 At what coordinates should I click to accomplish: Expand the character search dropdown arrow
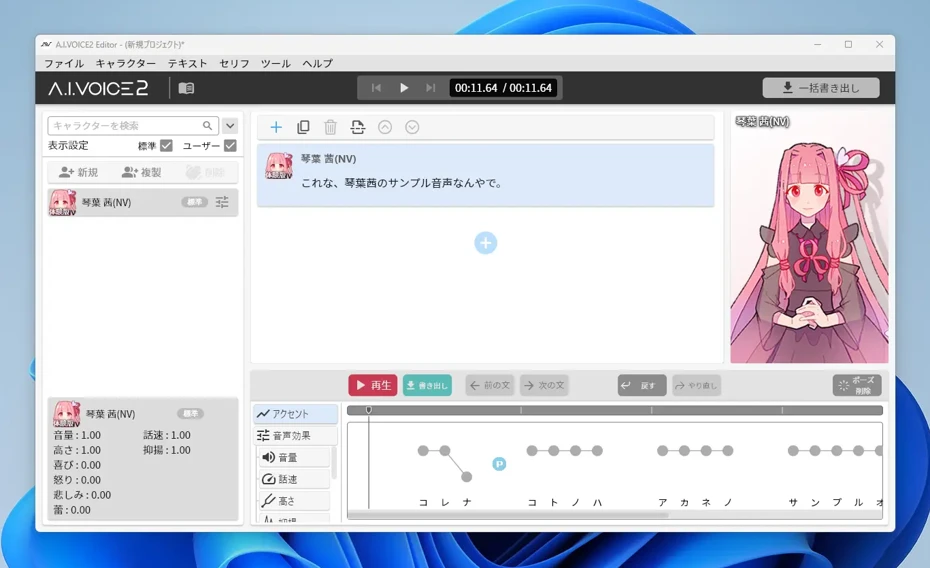pos(230,126)
